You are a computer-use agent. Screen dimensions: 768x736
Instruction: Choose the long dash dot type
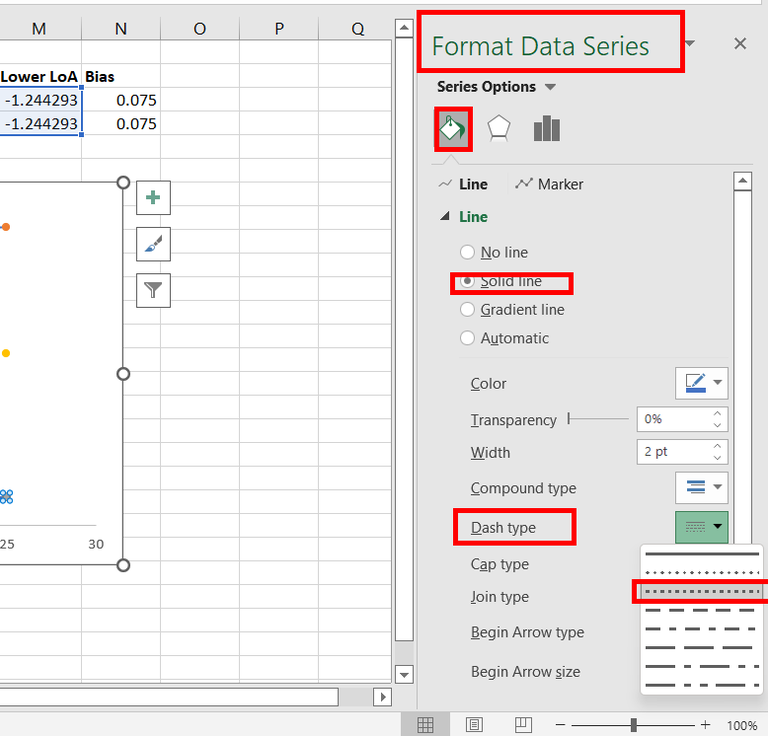(702, 666)
